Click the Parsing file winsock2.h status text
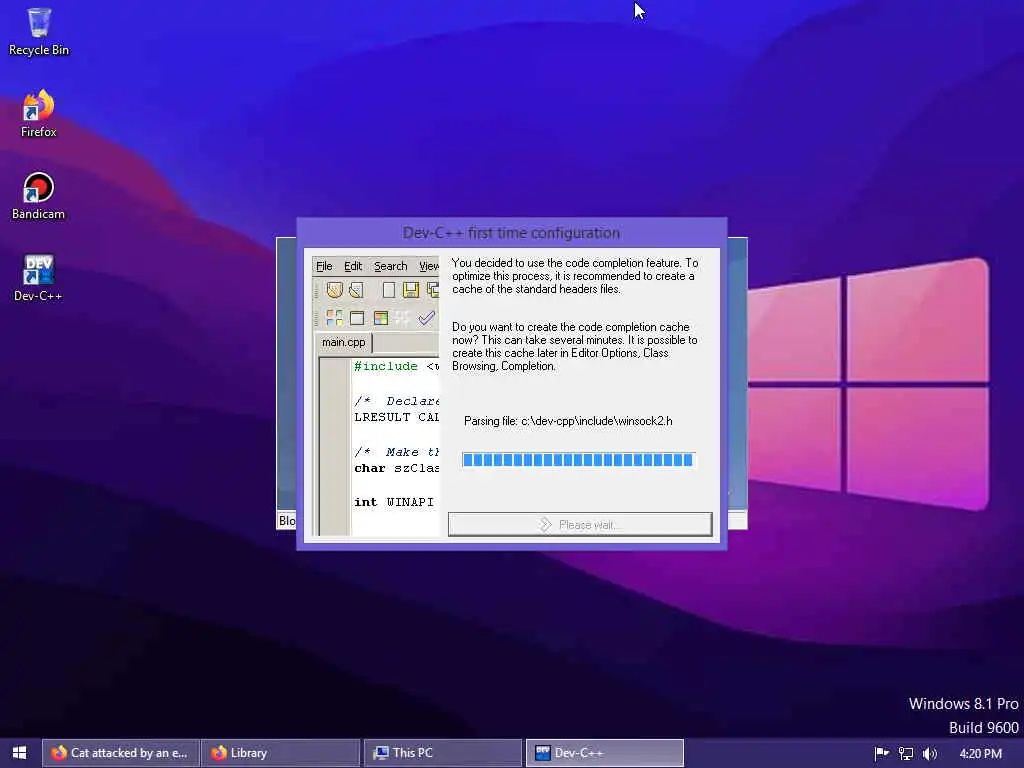The width and height of the screenshot is (1024, 768). tap(568, 421)
